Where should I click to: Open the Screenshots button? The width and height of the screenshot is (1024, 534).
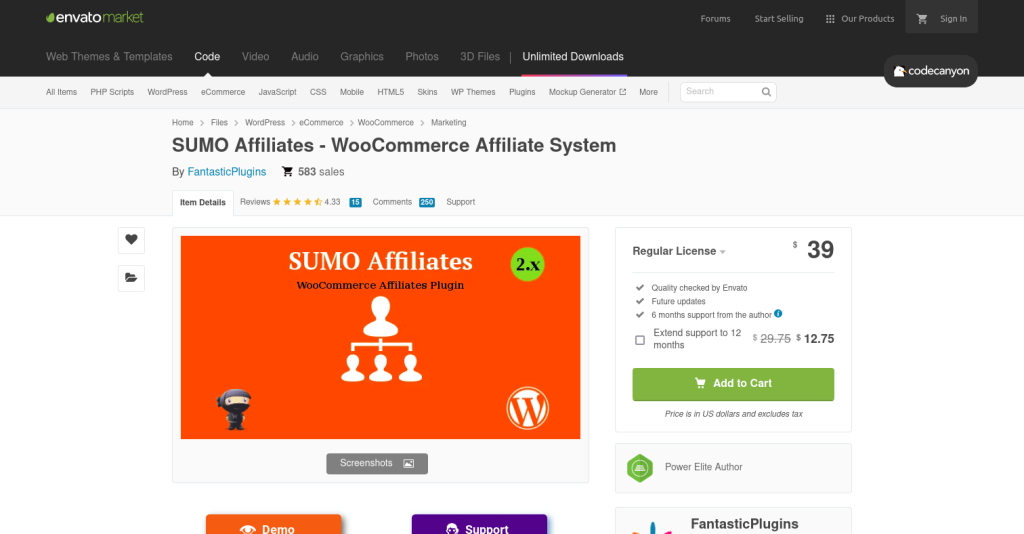tap(377, 463)
